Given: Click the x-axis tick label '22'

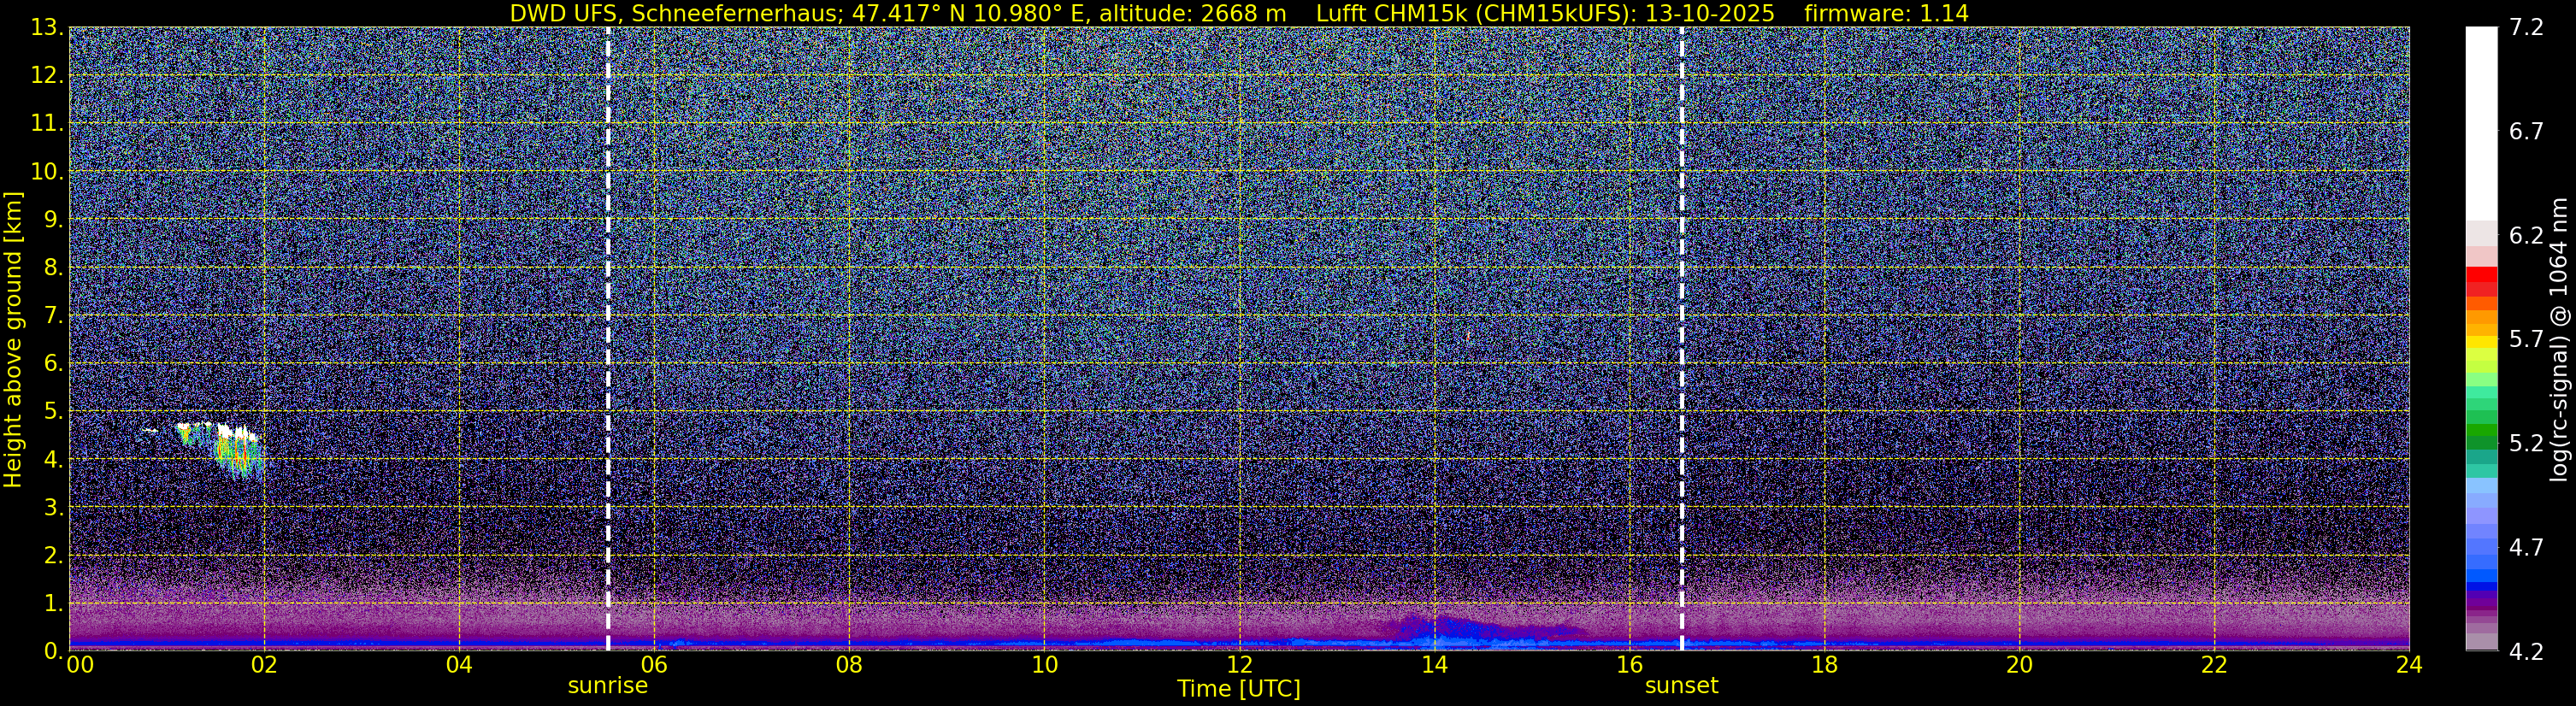Looking at the screenshot, I should point(2214,665).
